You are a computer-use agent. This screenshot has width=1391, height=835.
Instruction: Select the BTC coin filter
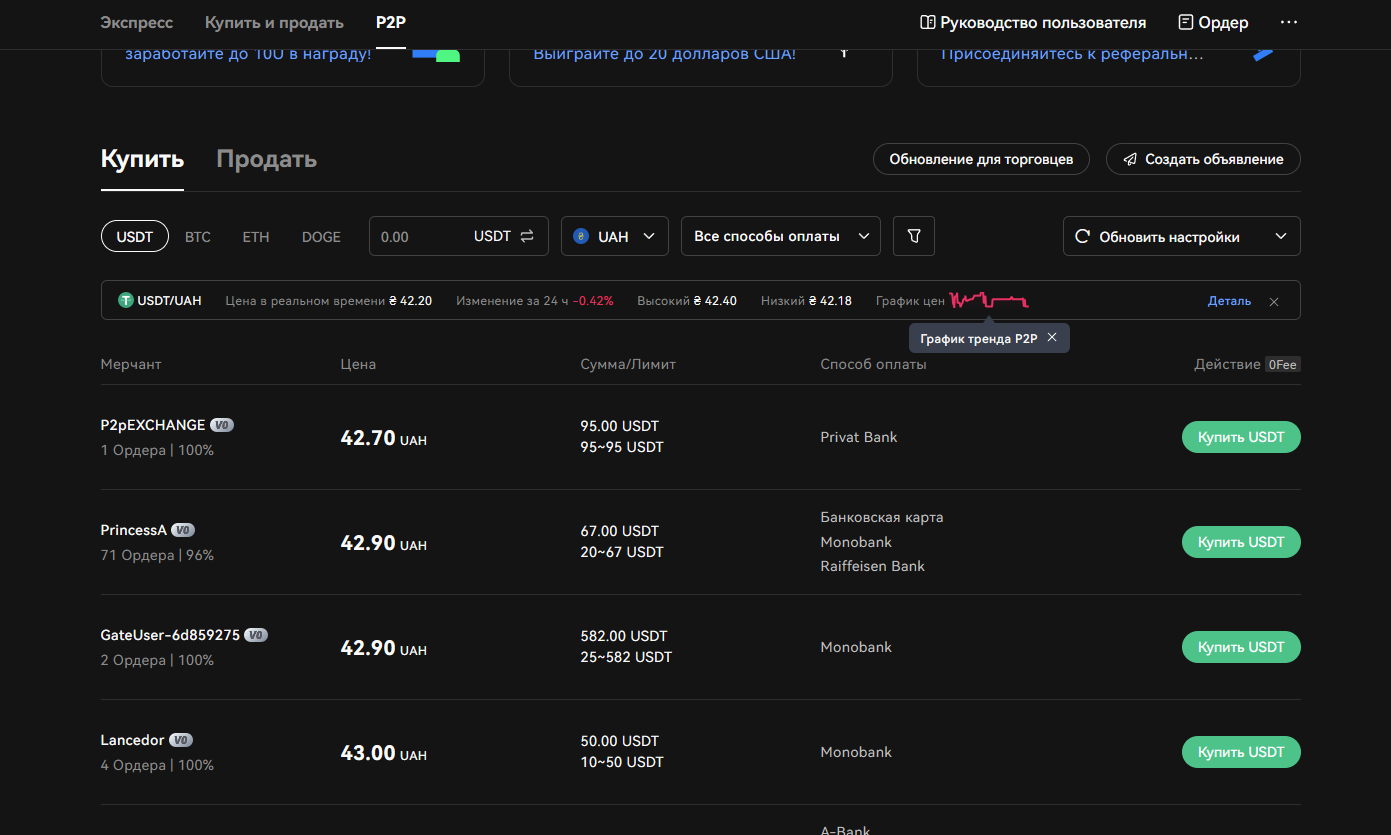point(198,237)
